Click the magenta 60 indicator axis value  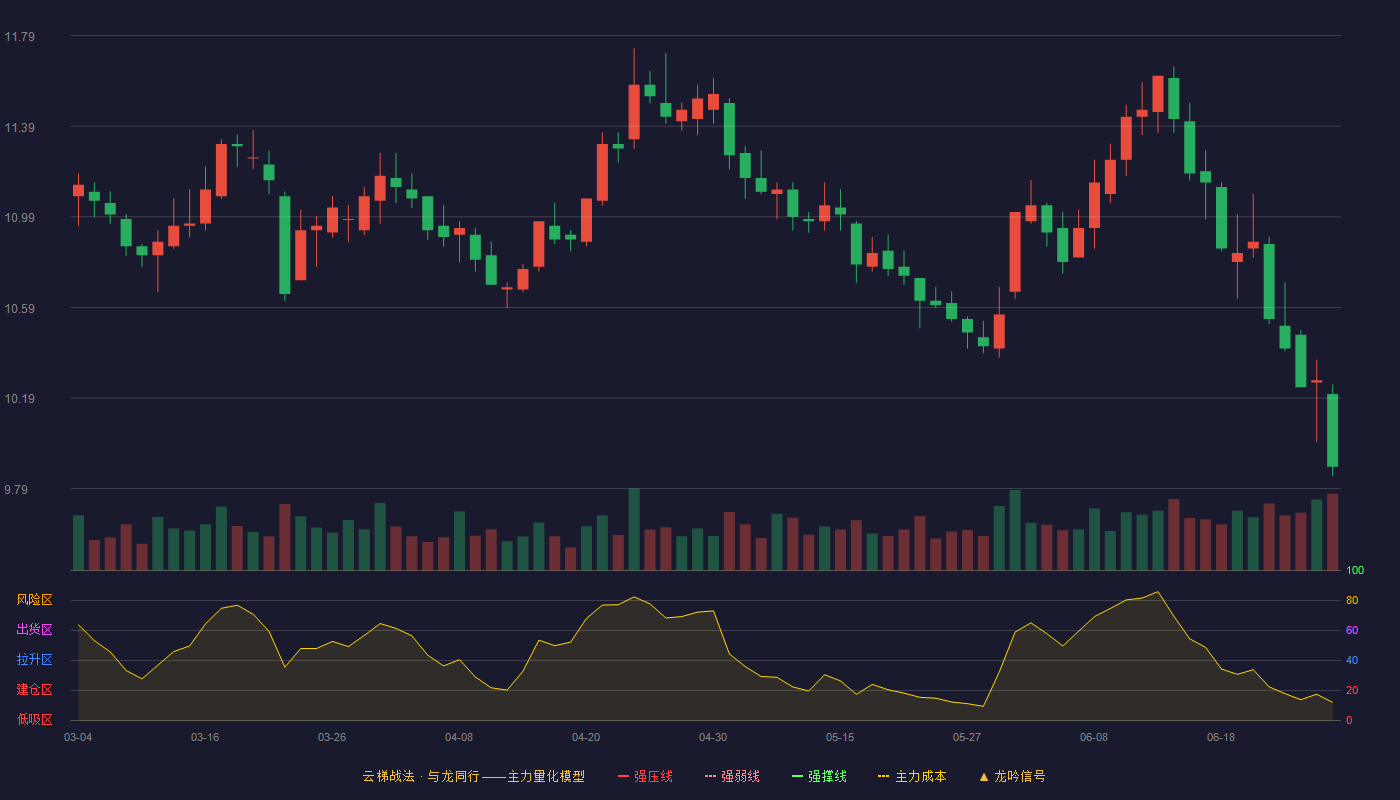coord(1352,631)
